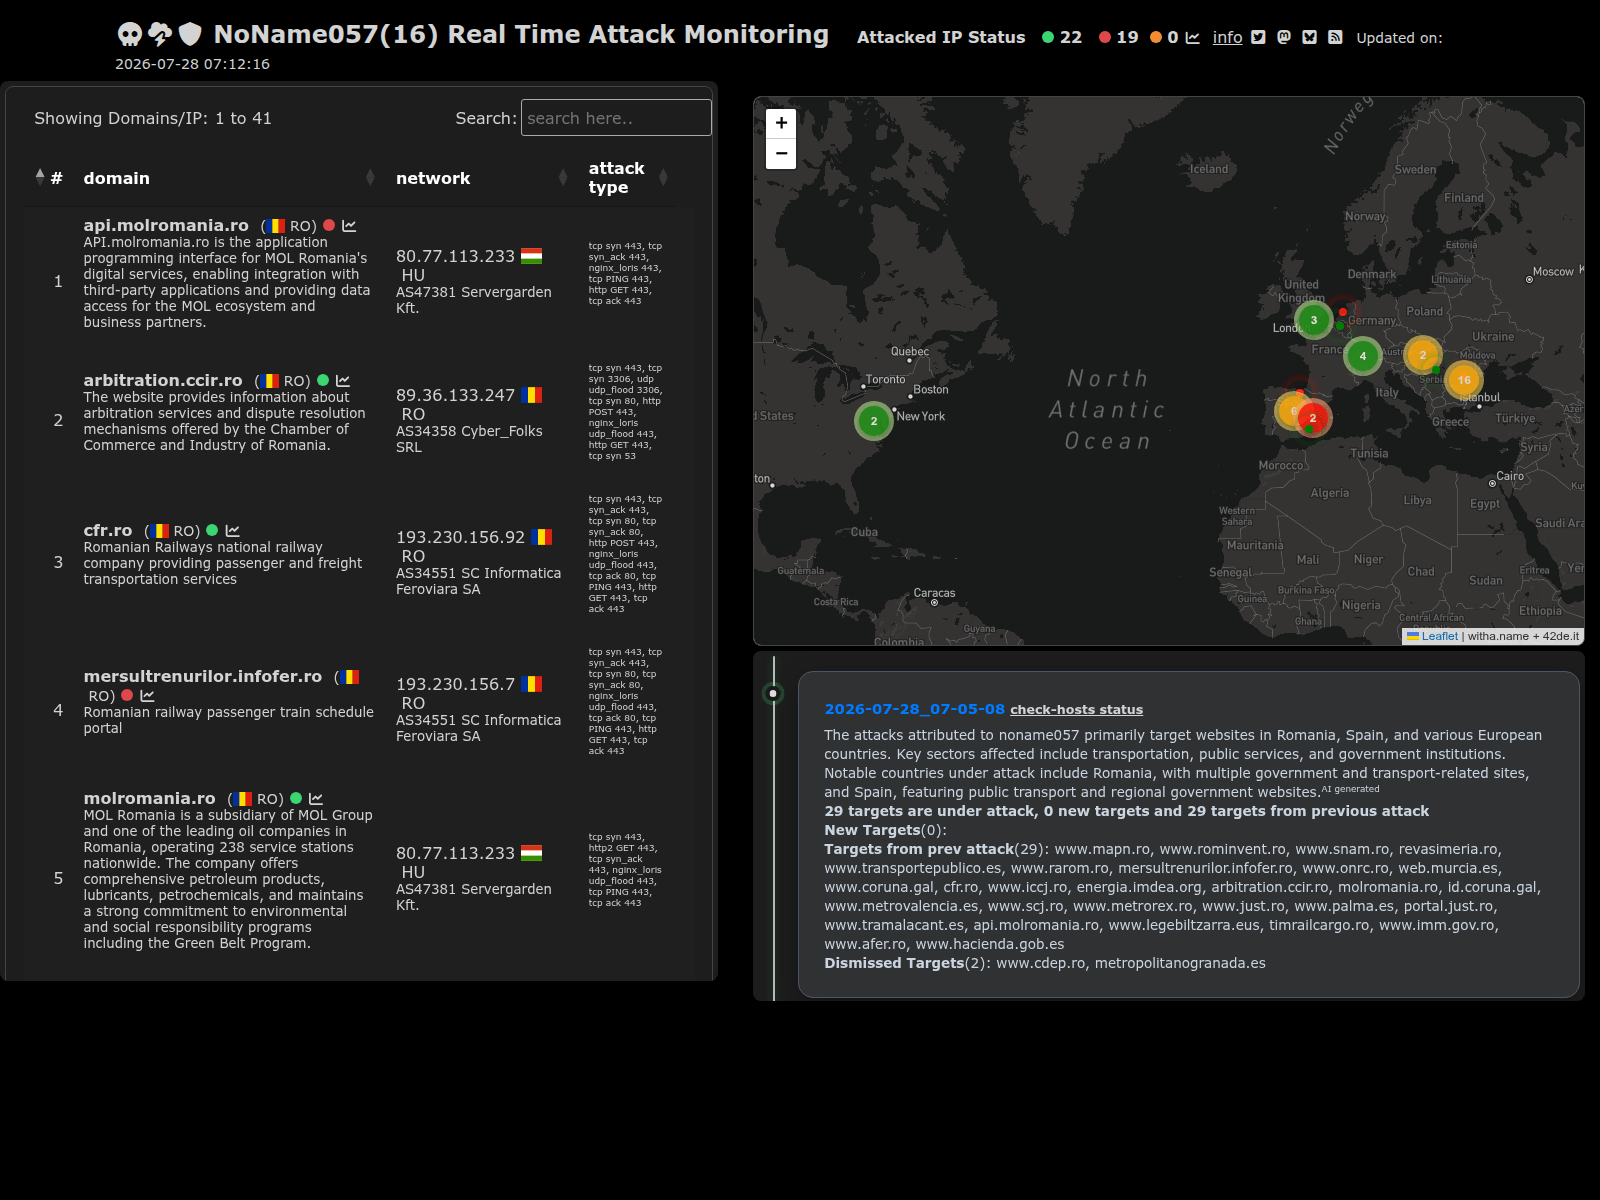This screenshot has height=1200, width=1600.
Task: Open the orange cluster of 16 near Istanbul
Action: tap(1464, 380)
